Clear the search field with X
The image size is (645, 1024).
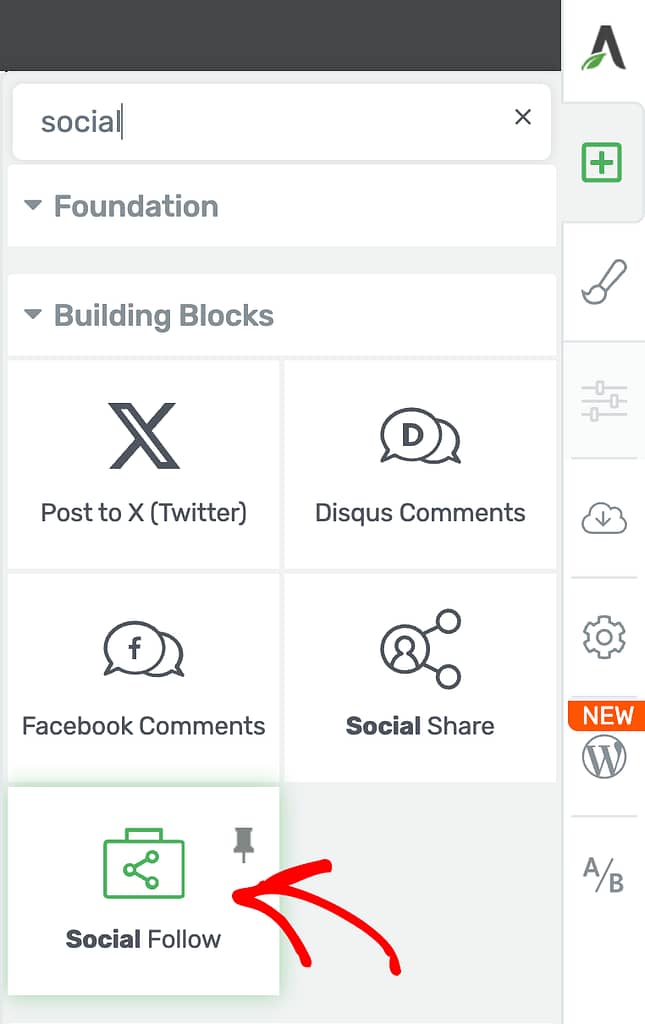(x=522, y=117)
